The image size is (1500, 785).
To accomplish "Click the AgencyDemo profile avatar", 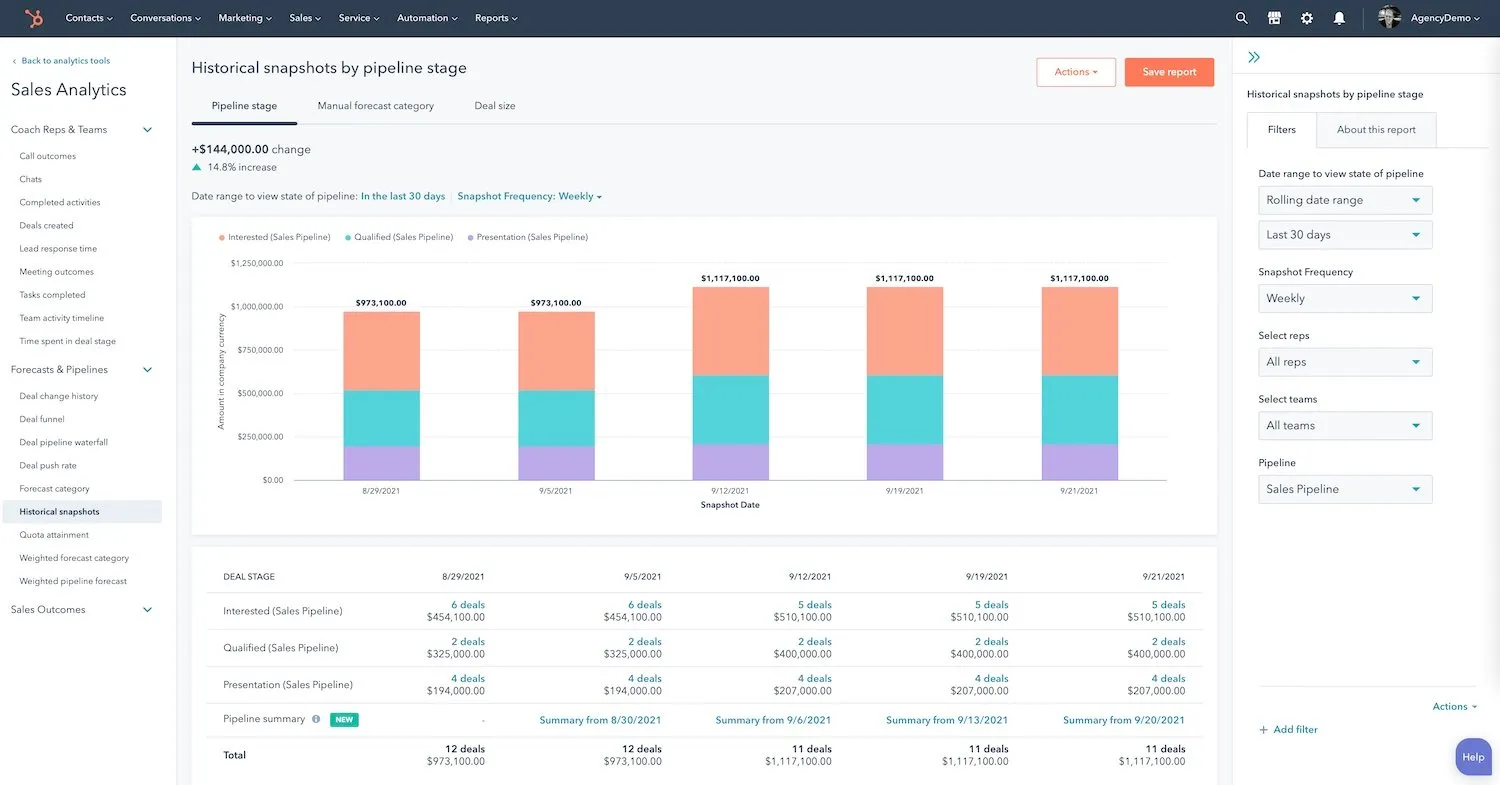I will 1389,18.
